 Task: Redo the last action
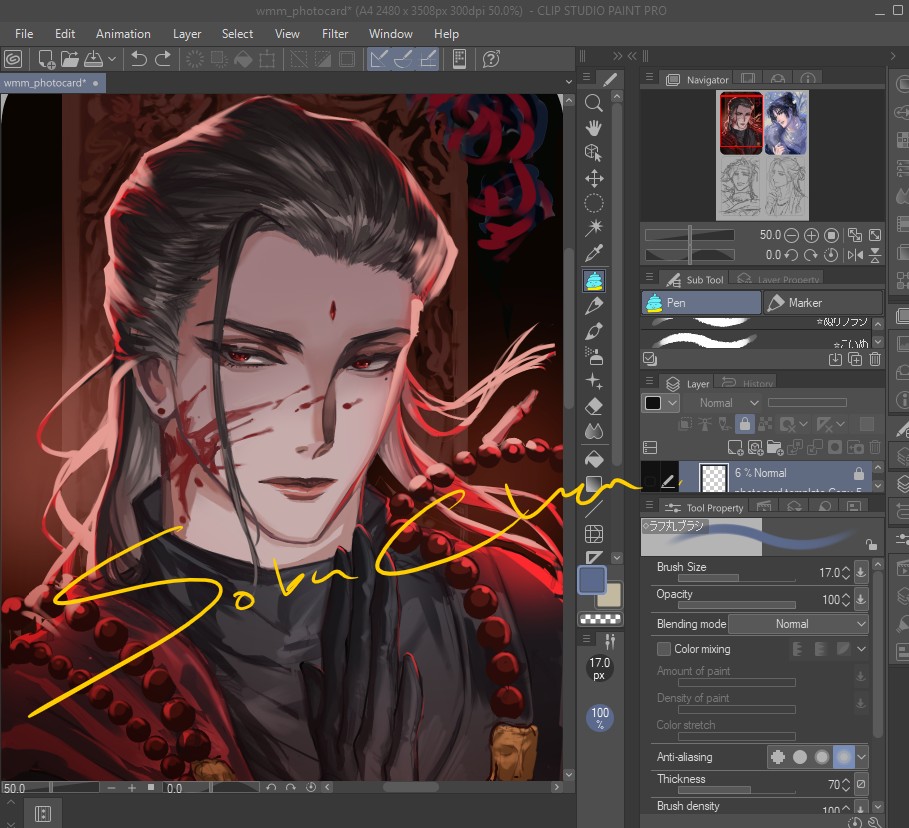[163, 59]
